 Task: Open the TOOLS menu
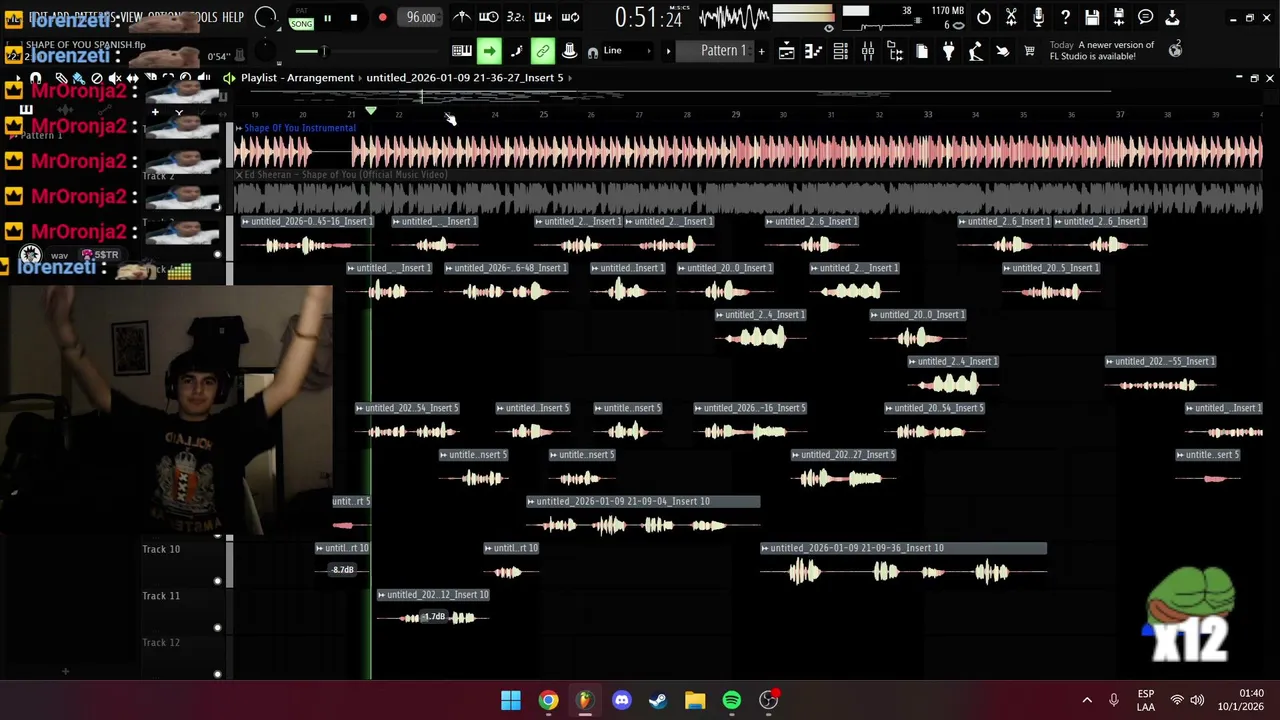[x=203, y=17]
